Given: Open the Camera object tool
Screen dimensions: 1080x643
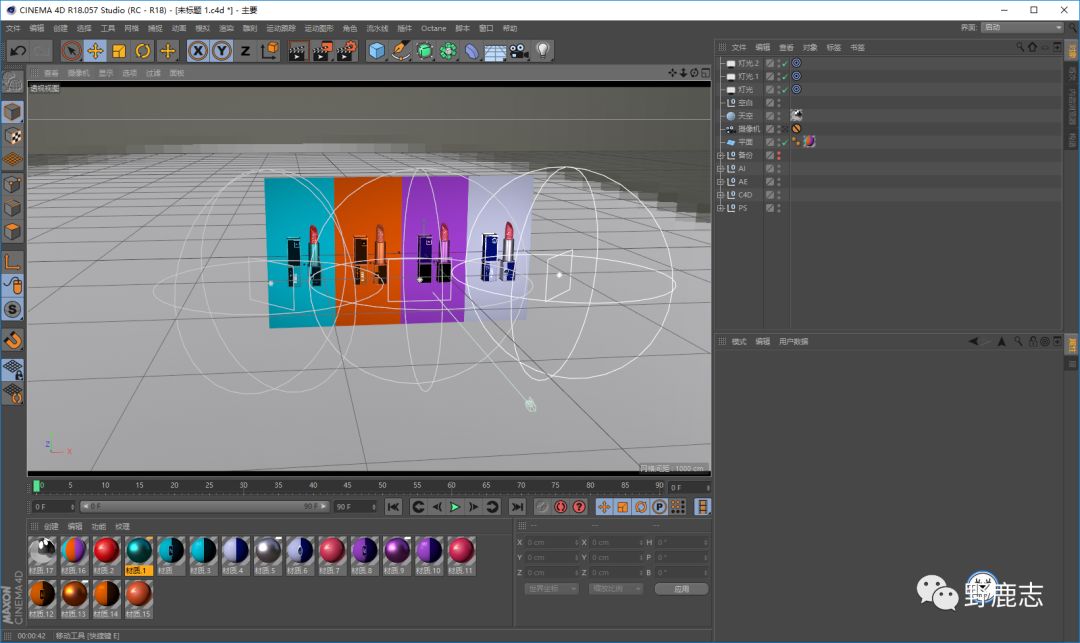Looking at the screenshot, I should click(518, 51).
